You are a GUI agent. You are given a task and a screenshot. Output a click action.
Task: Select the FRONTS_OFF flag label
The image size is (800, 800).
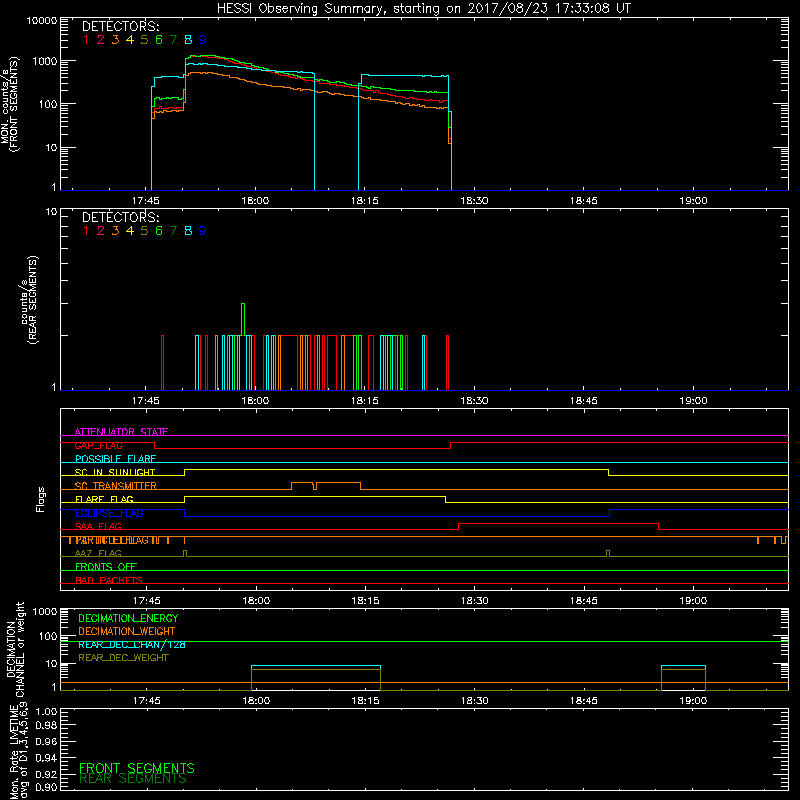[x=106, y=567]
